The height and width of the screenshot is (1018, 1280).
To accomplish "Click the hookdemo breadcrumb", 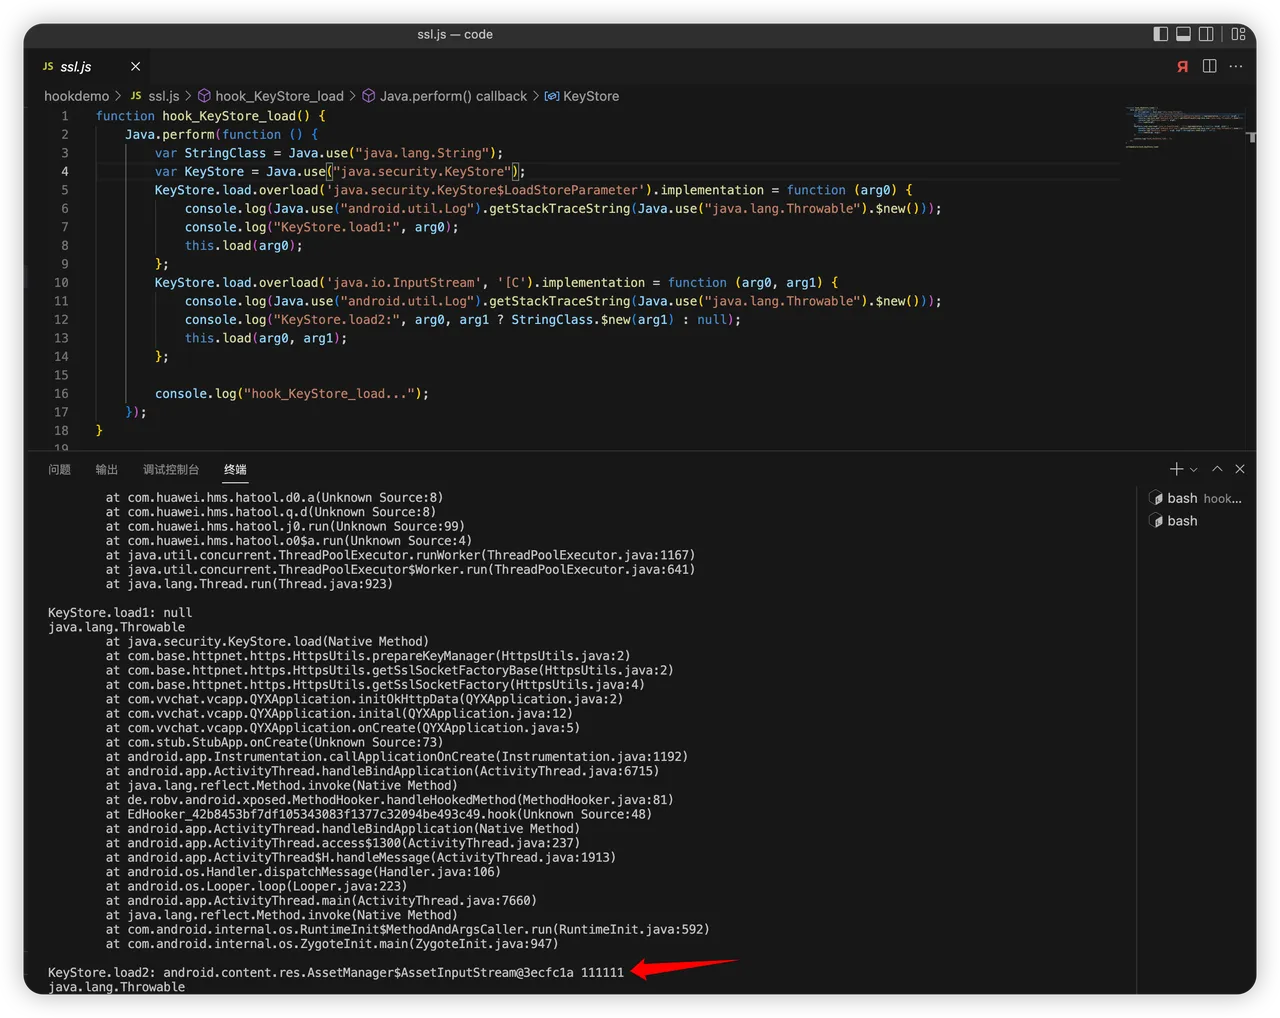I will 76,96.
